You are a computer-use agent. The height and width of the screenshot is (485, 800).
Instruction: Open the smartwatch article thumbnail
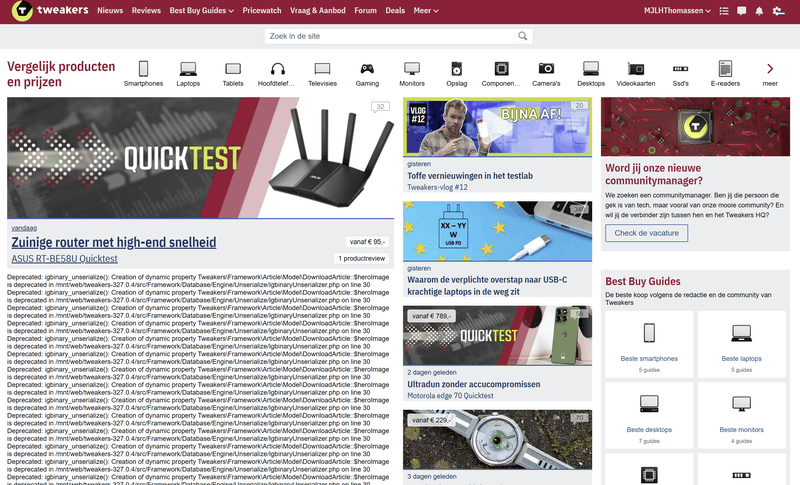pos(497,440)
